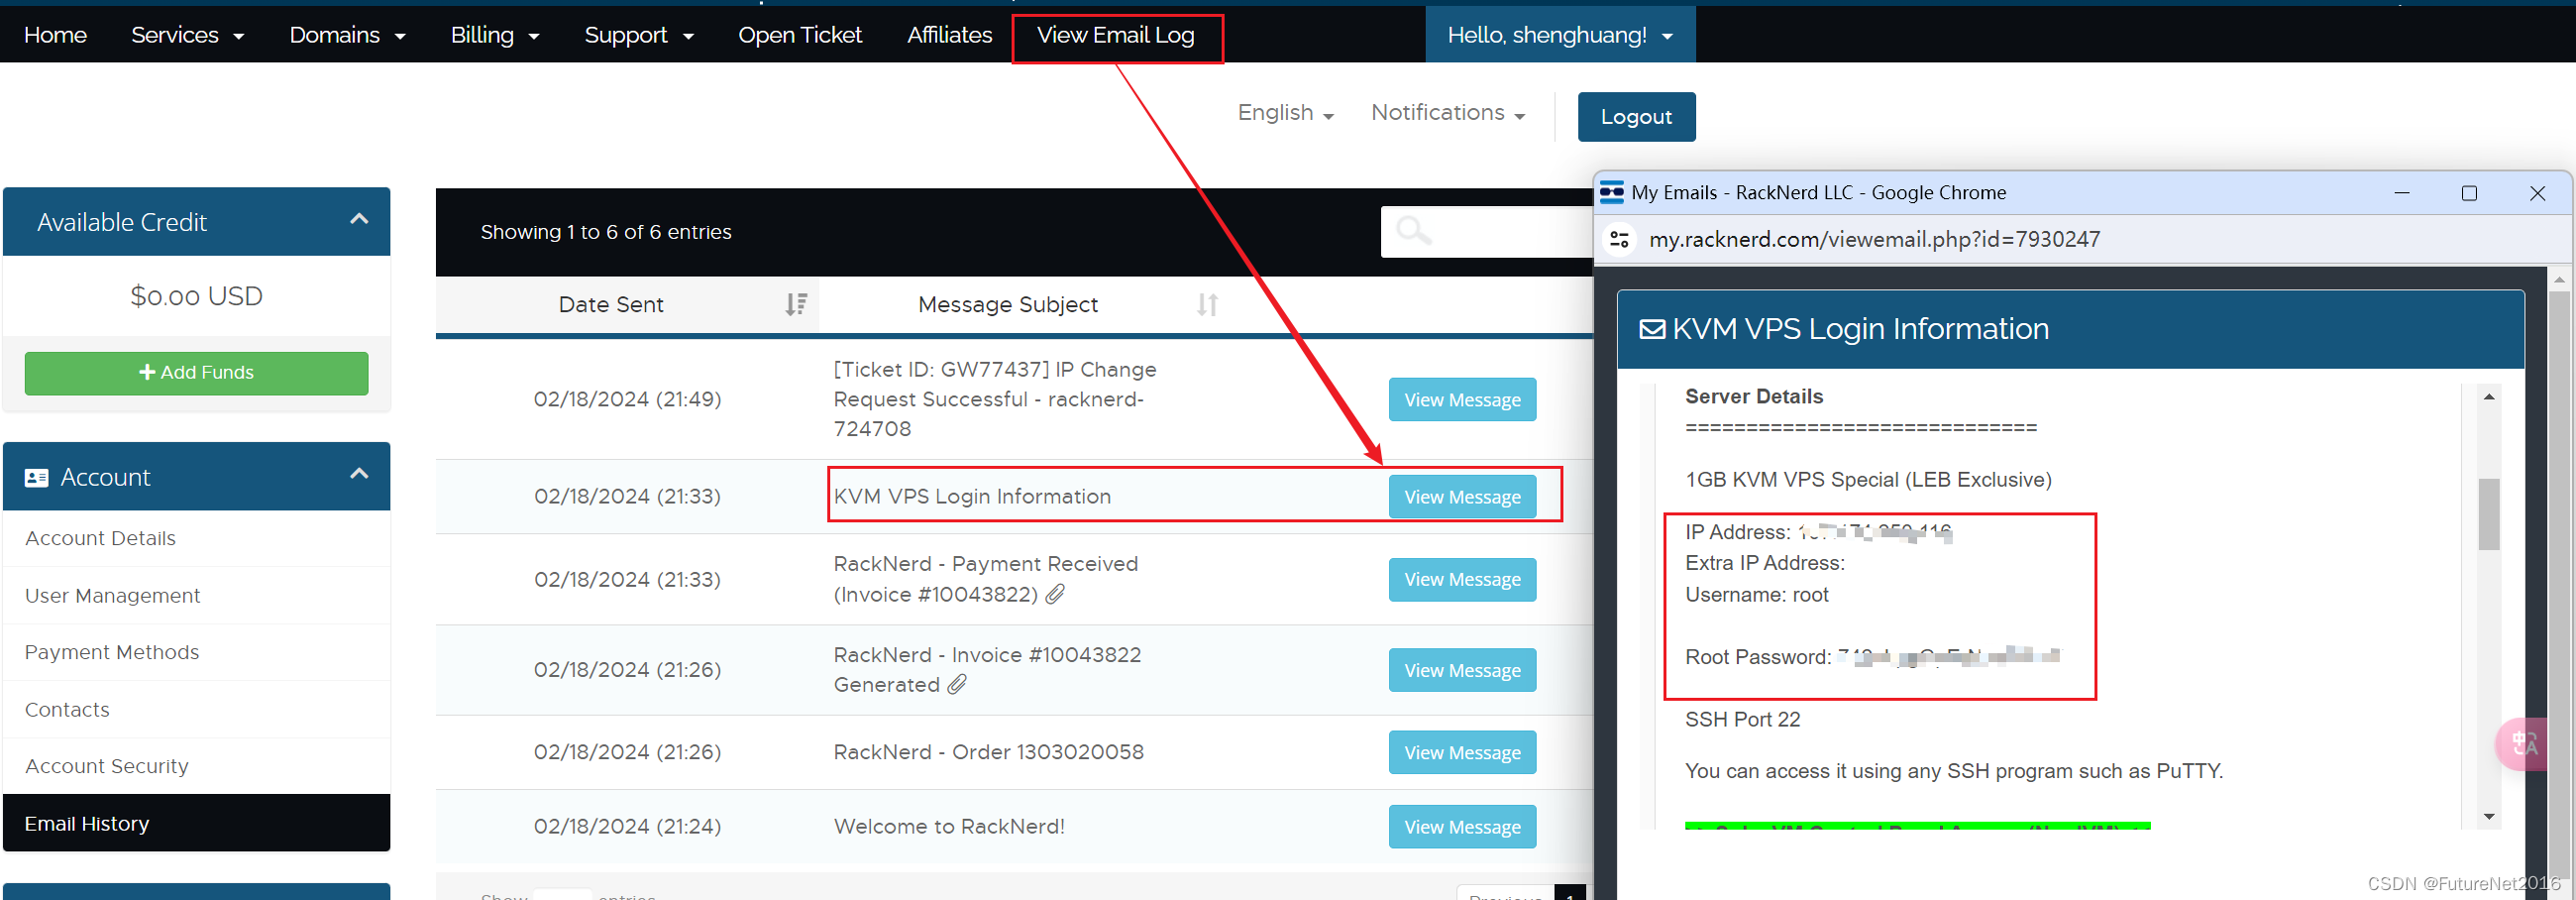Click 'Username: root' text in email
The image size is (2576, 900).
(1756, 594)
